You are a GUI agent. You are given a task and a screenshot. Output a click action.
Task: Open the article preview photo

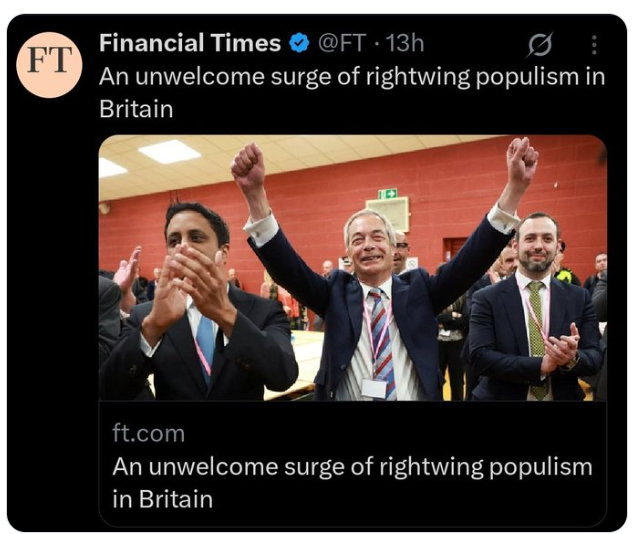coord(352,268)
